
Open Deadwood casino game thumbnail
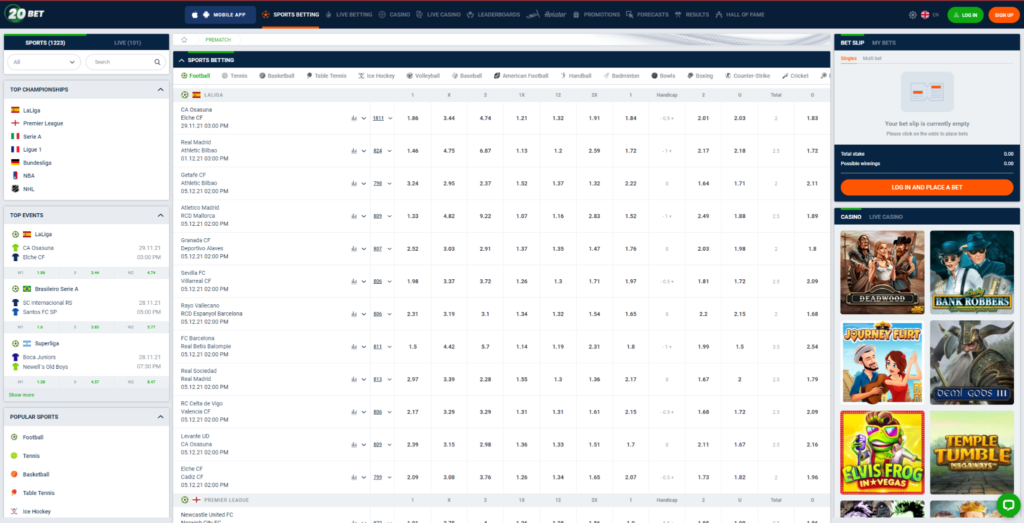(882, 272)
